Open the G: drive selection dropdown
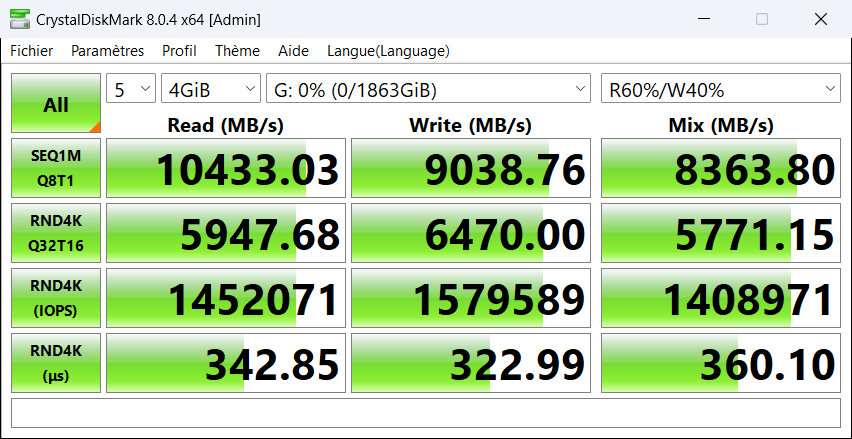 tap(429, 90)
